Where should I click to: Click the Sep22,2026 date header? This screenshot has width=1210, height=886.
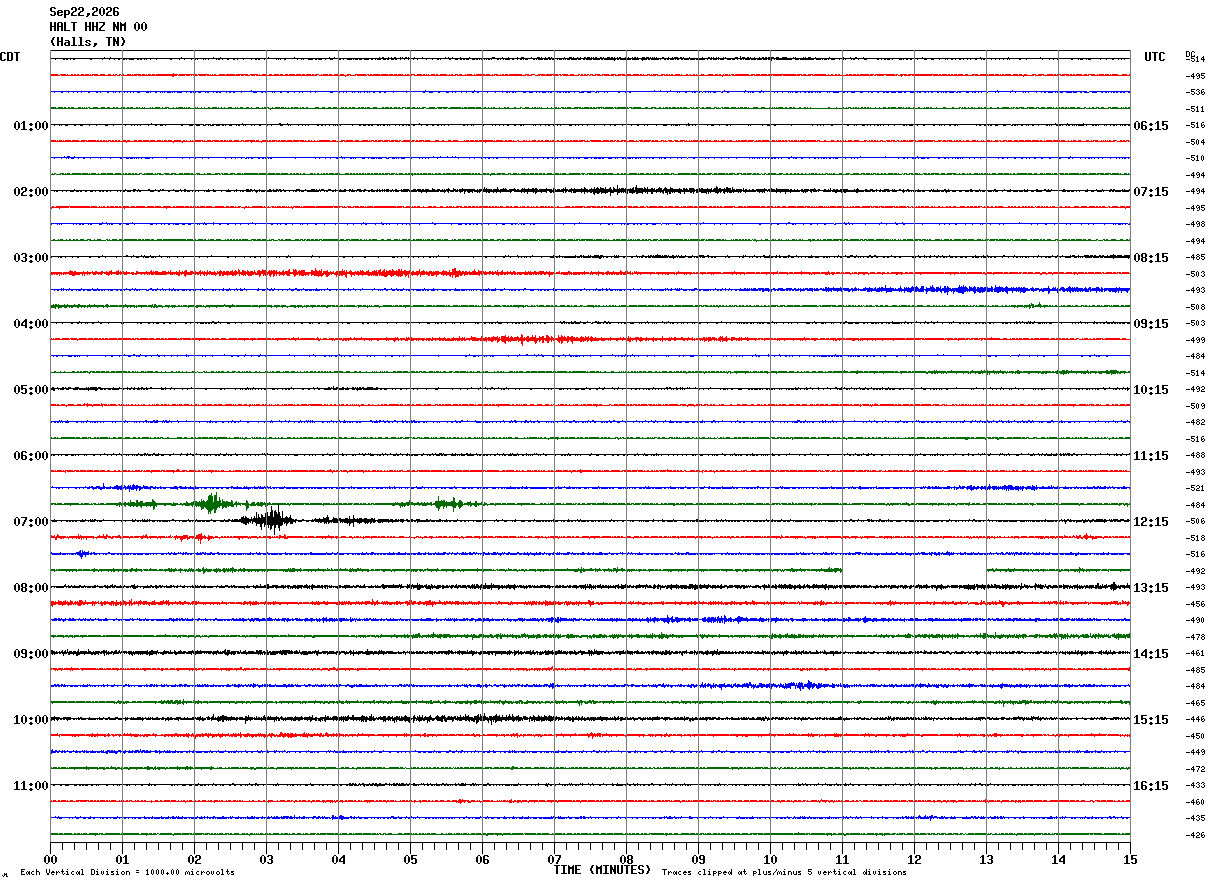click(x=84, y=12)
